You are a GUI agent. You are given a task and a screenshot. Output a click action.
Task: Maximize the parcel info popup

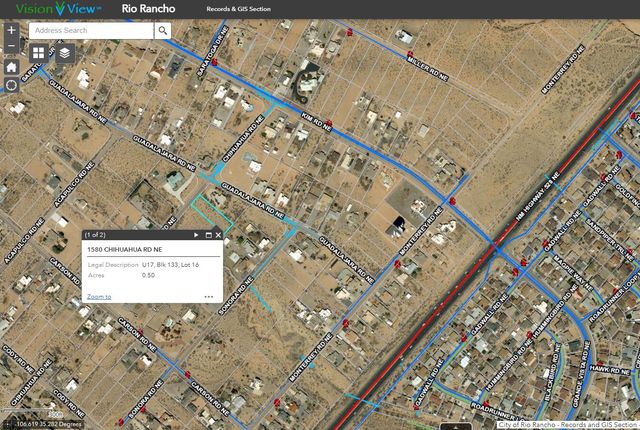click(x=208, y=235)
